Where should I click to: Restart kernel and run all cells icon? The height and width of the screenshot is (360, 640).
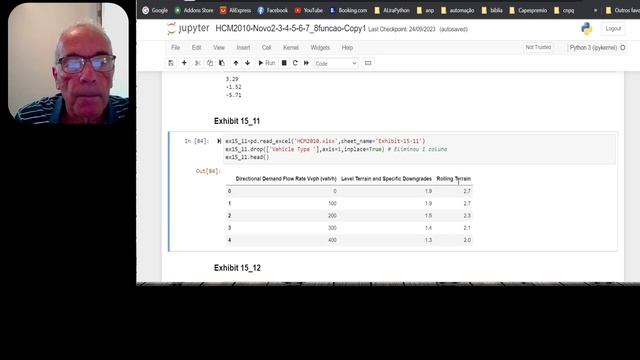(x=306, y=63)
